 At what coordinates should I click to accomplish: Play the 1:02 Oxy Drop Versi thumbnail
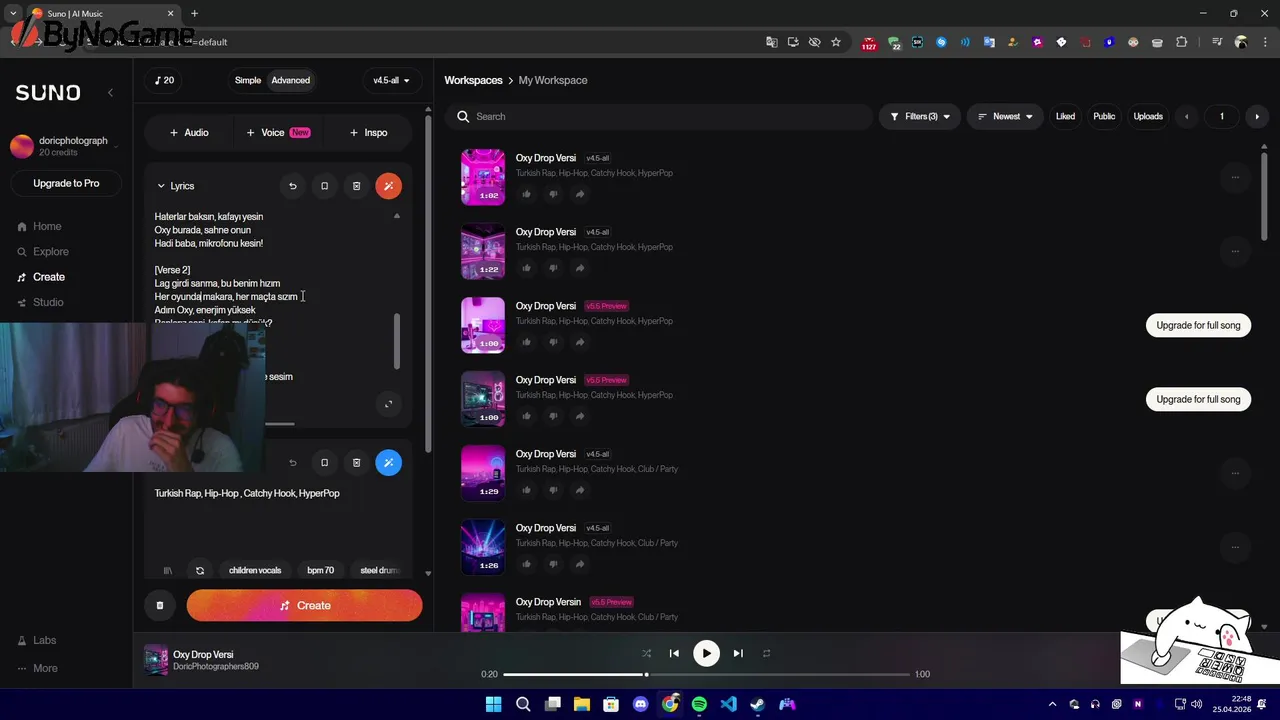click(x=483, y=177)
